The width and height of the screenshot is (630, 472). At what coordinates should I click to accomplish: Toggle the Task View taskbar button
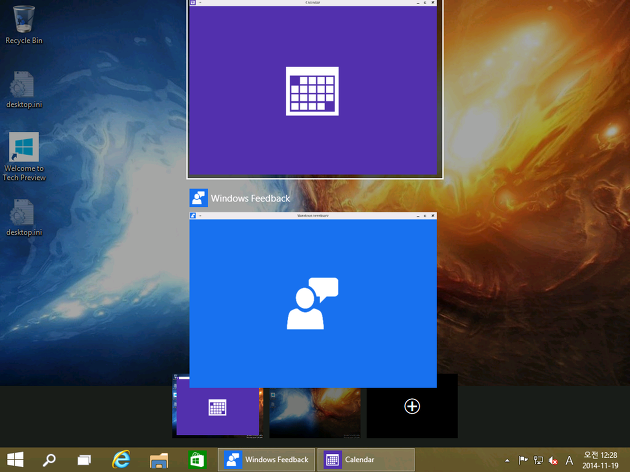84,460
